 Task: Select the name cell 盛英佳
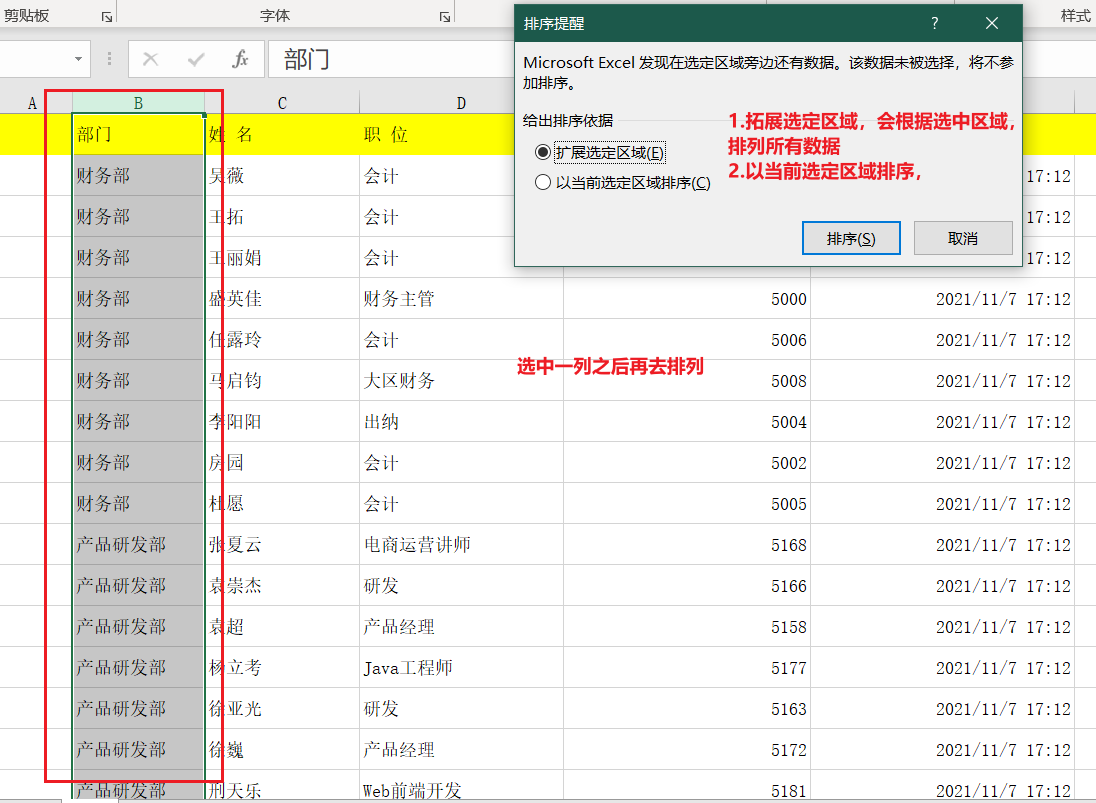(x=282, y=299)
